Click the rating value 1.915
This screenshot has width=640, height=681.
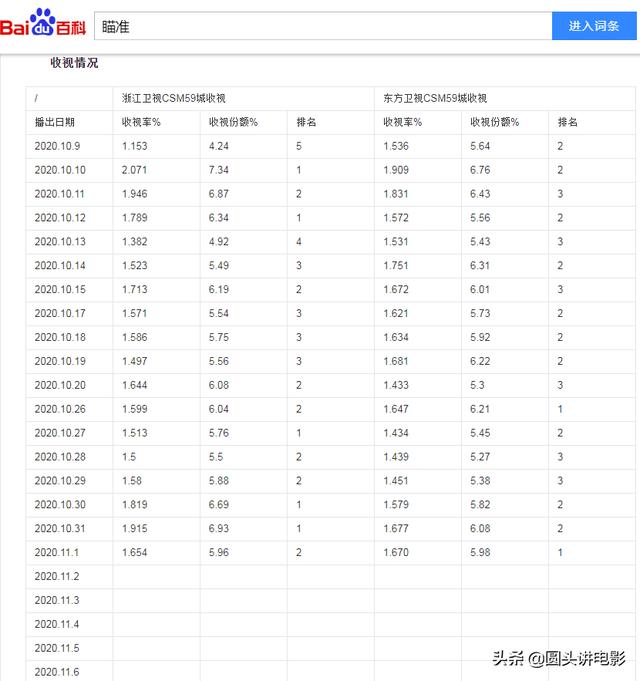click(135, 529)
